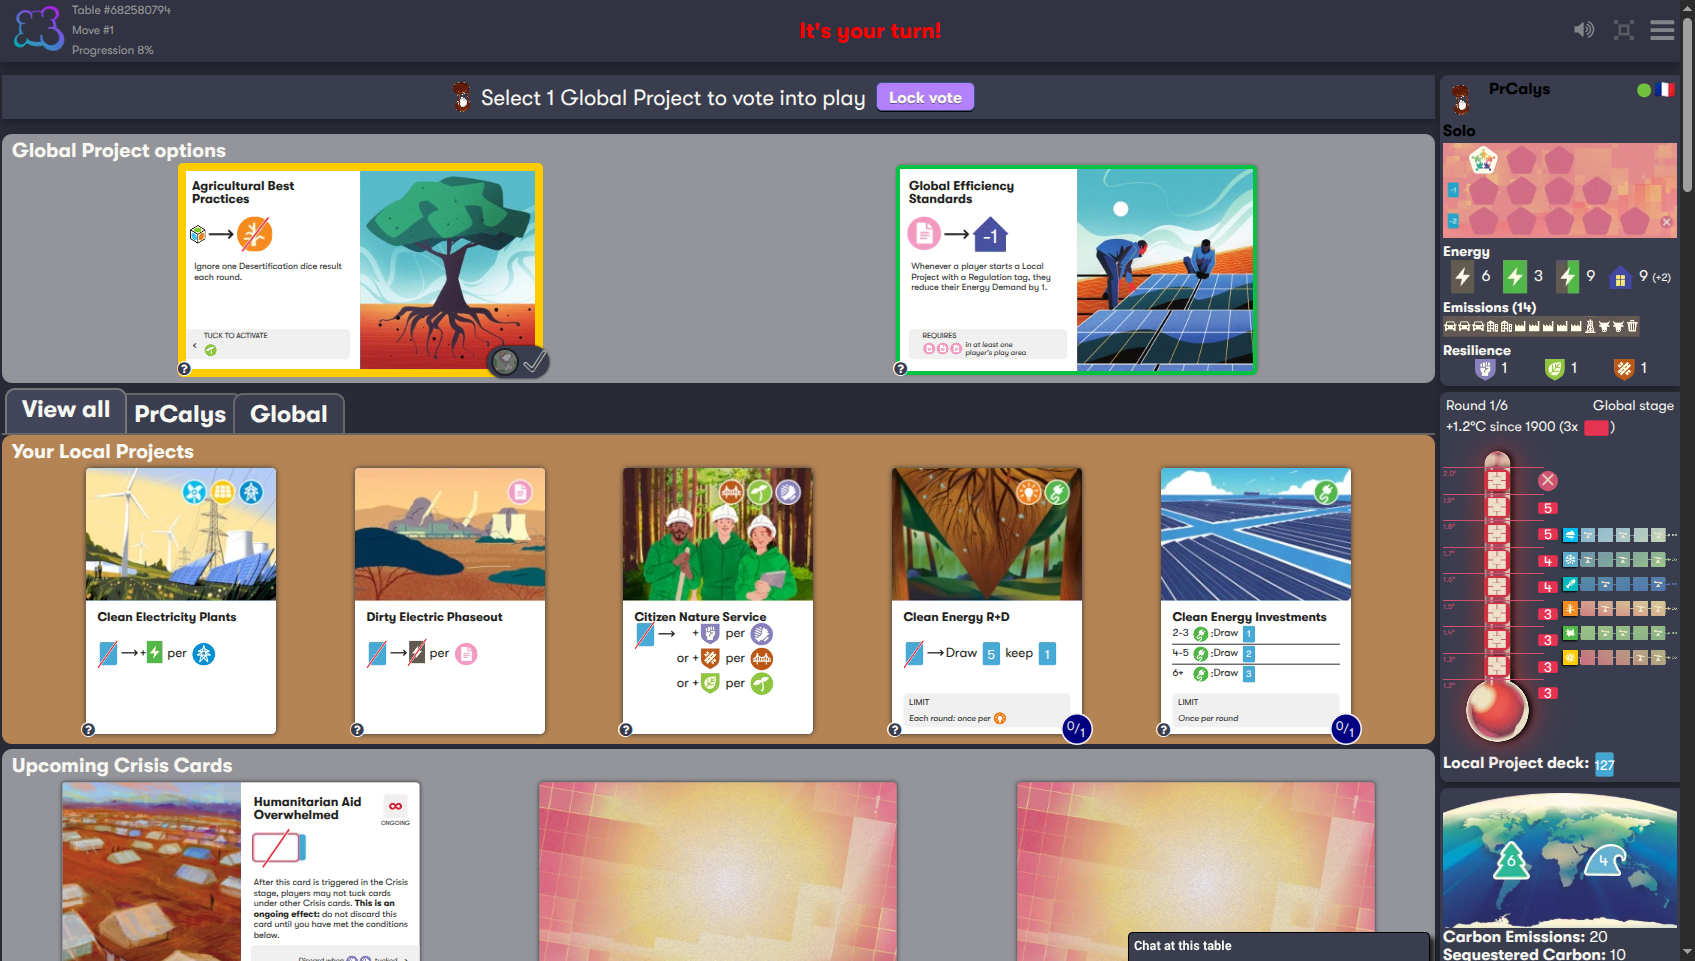This screenshot has width=1695, height=961.
Task: Show help for Clean Energy R+D
Action: pyautogui.click(x=895, y=730)
